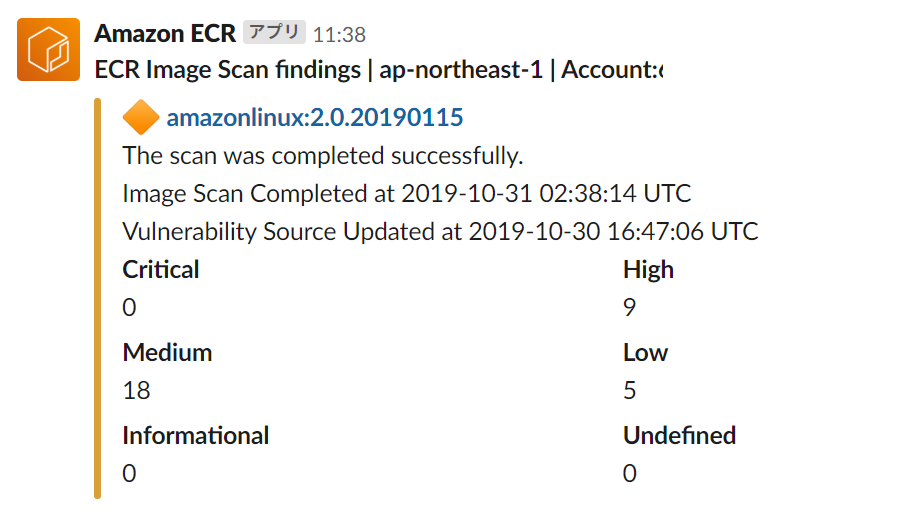Screen dimensions: 919x515
Task: Select the High count value 9
Action: [629, 307]
